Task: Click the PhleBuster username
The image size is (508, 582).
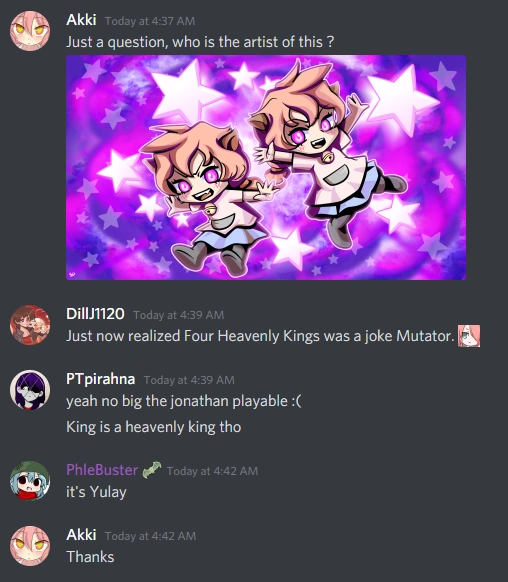Action: (x=102, y=470)
